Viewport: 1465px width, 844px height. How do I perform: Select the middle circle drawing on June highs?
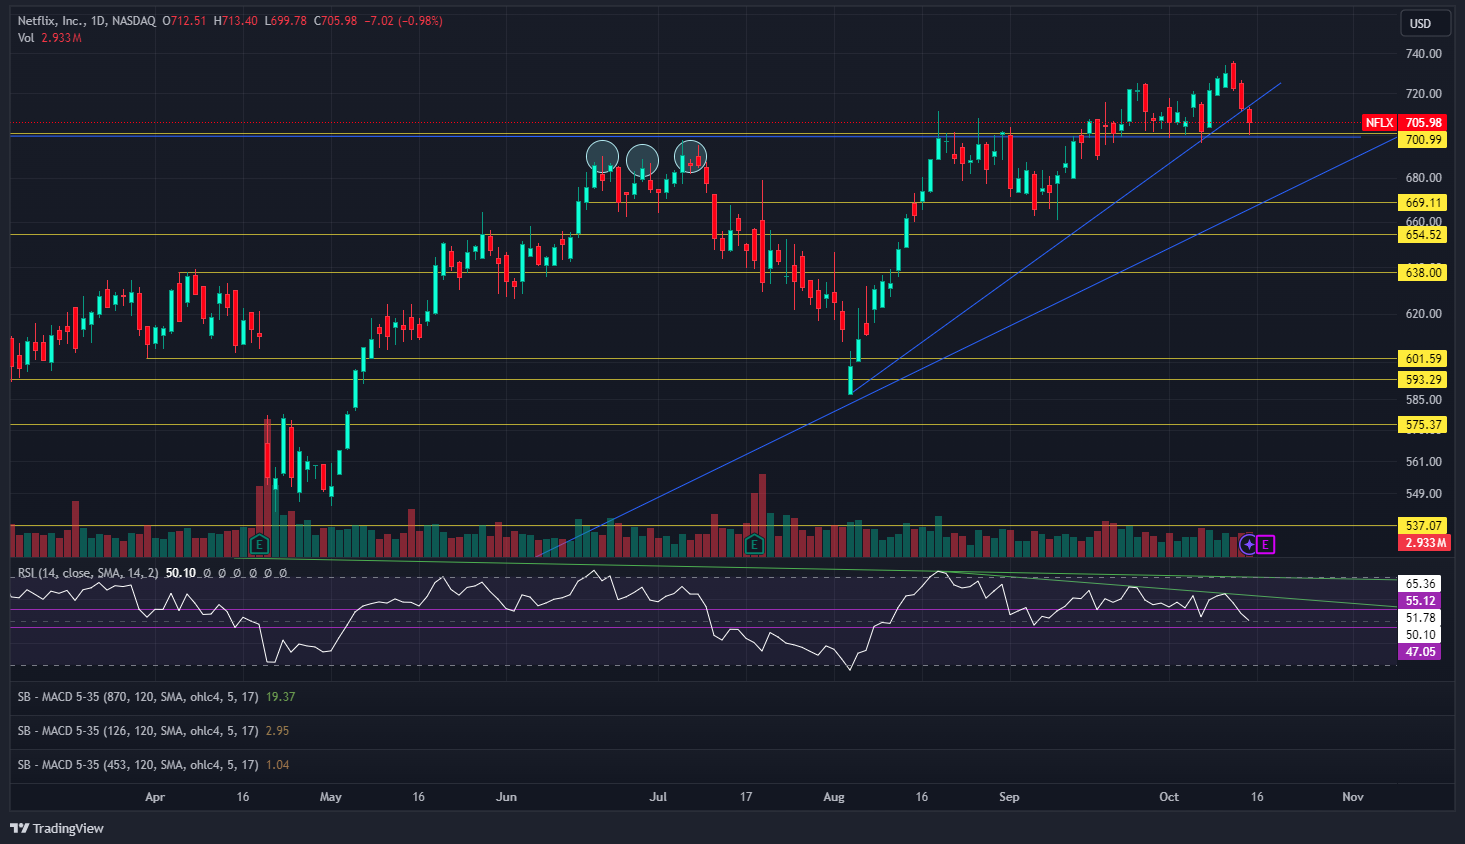click(x=642, y=159)
